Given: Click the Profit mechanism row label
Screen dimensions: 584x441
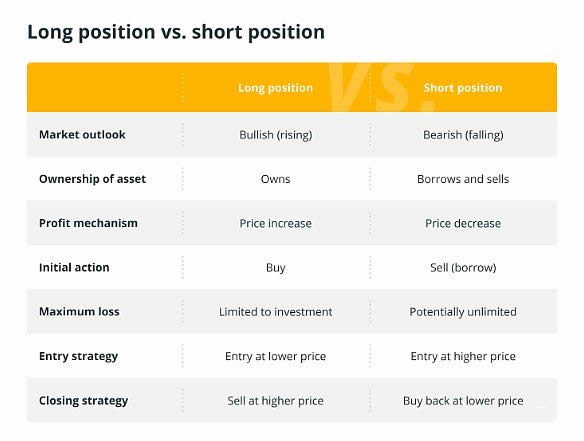Looking at the screenshot, I should 88,223.
